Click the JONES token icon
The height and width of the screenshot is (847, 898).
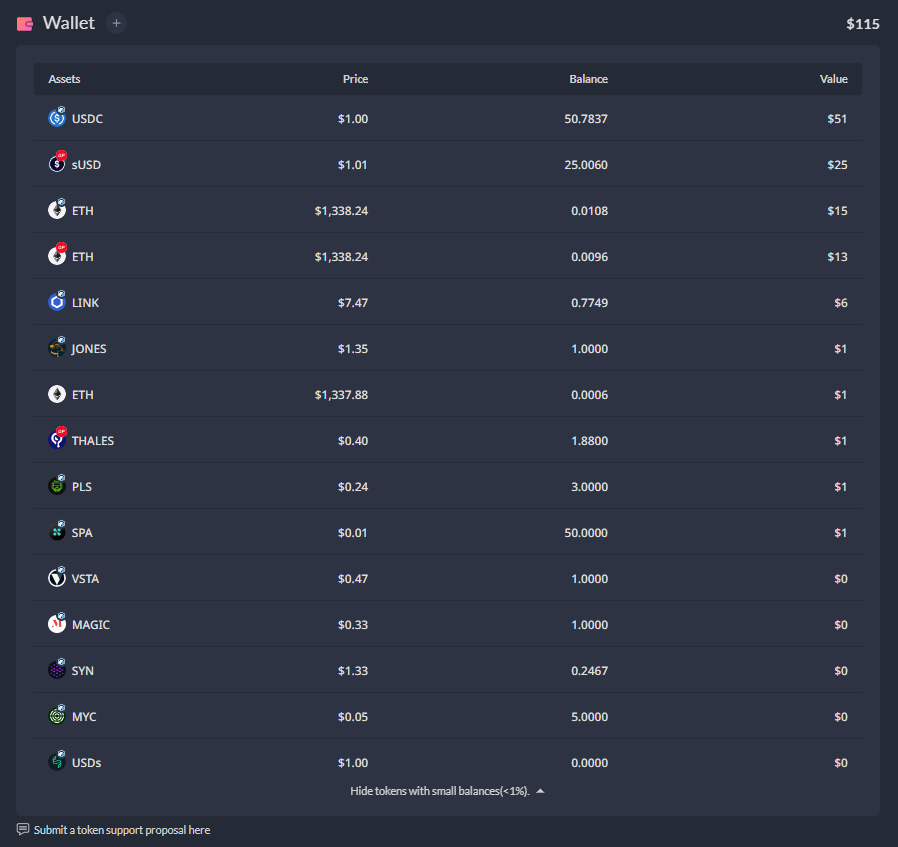coord(57,348)
